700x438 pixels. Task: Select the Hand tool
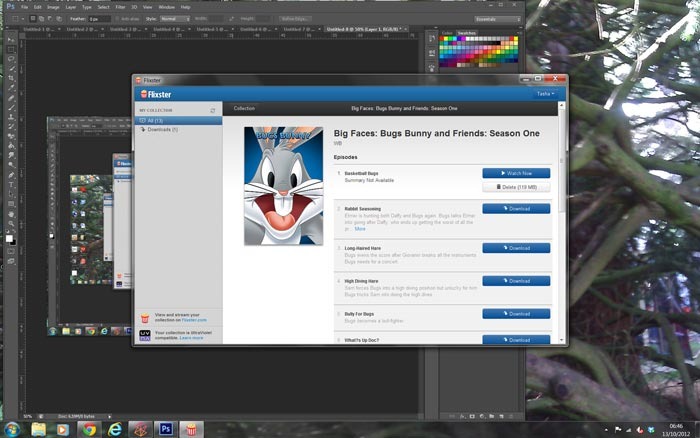(11, 214)
